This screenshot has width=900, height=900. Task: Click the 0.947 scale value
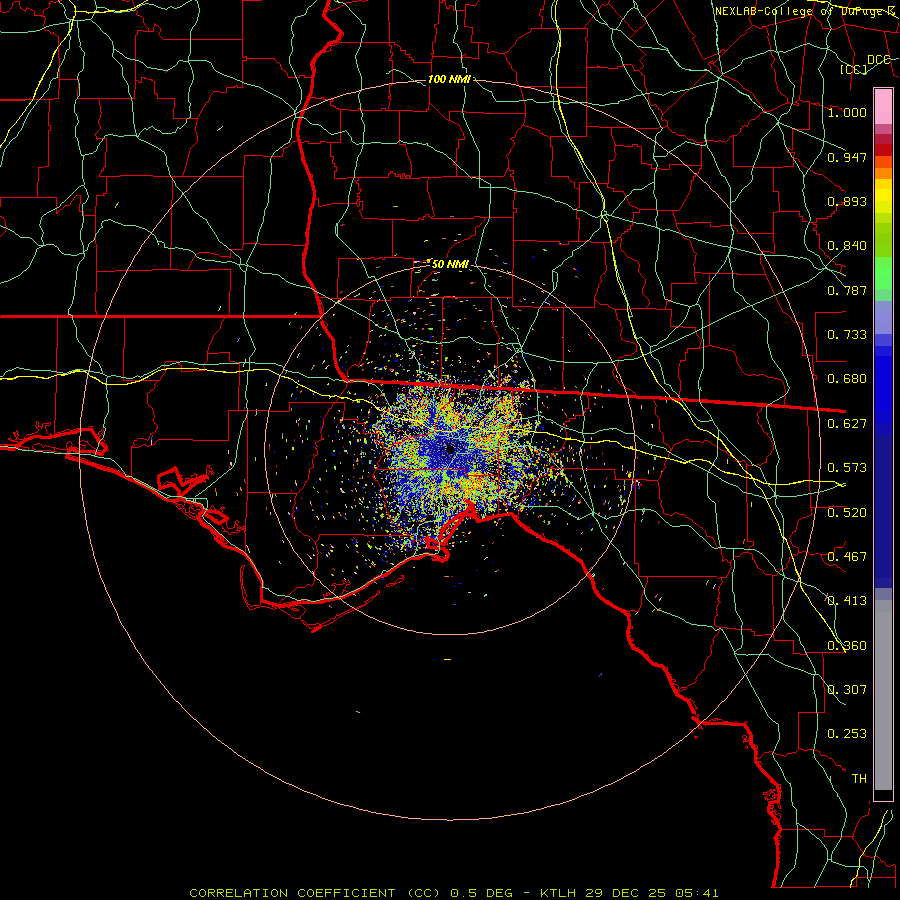click(x=847, y=157)
